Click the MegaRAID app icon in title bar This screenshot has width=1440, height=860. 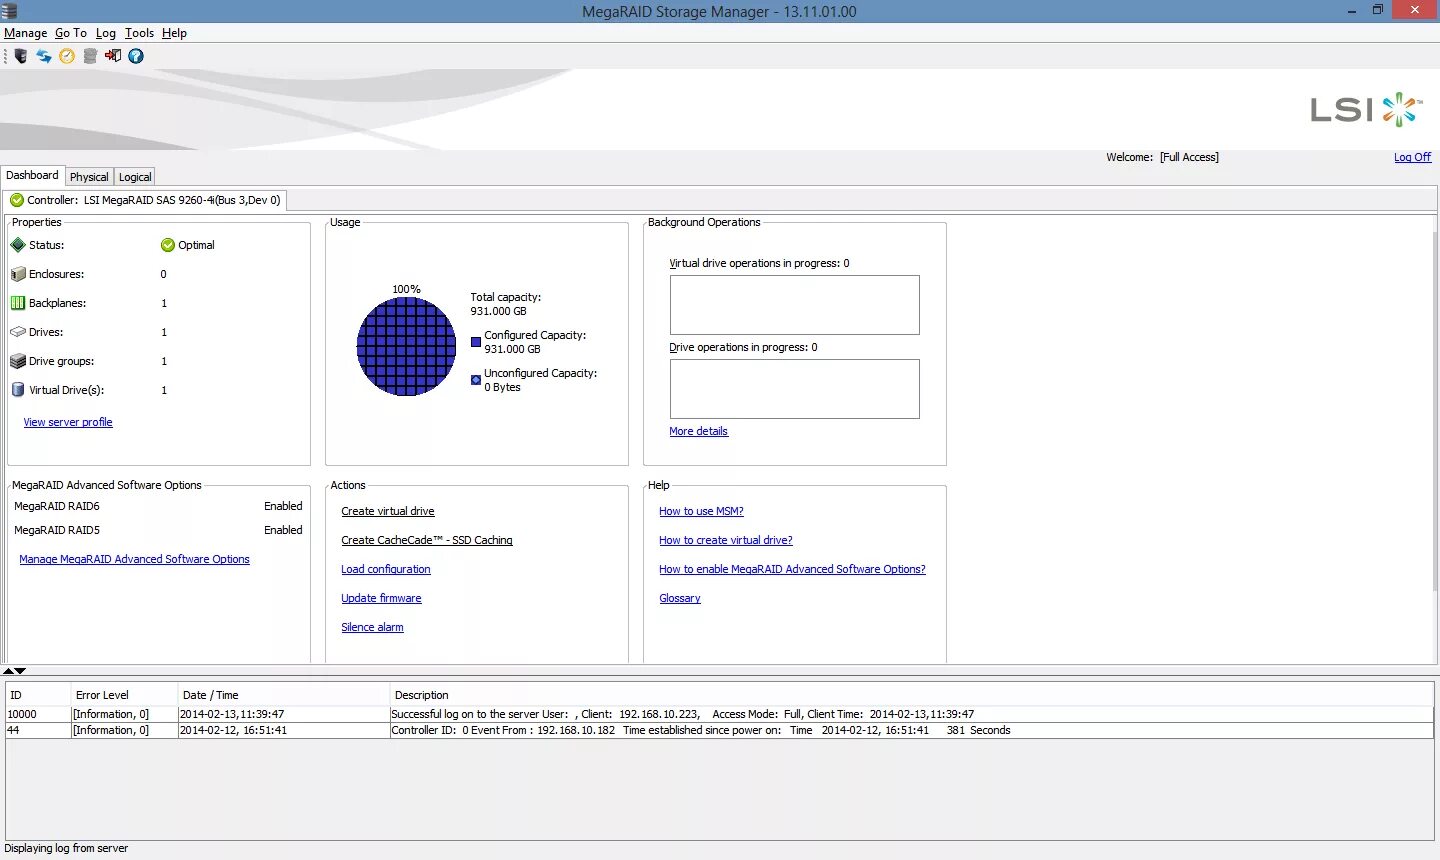(9, 11)
